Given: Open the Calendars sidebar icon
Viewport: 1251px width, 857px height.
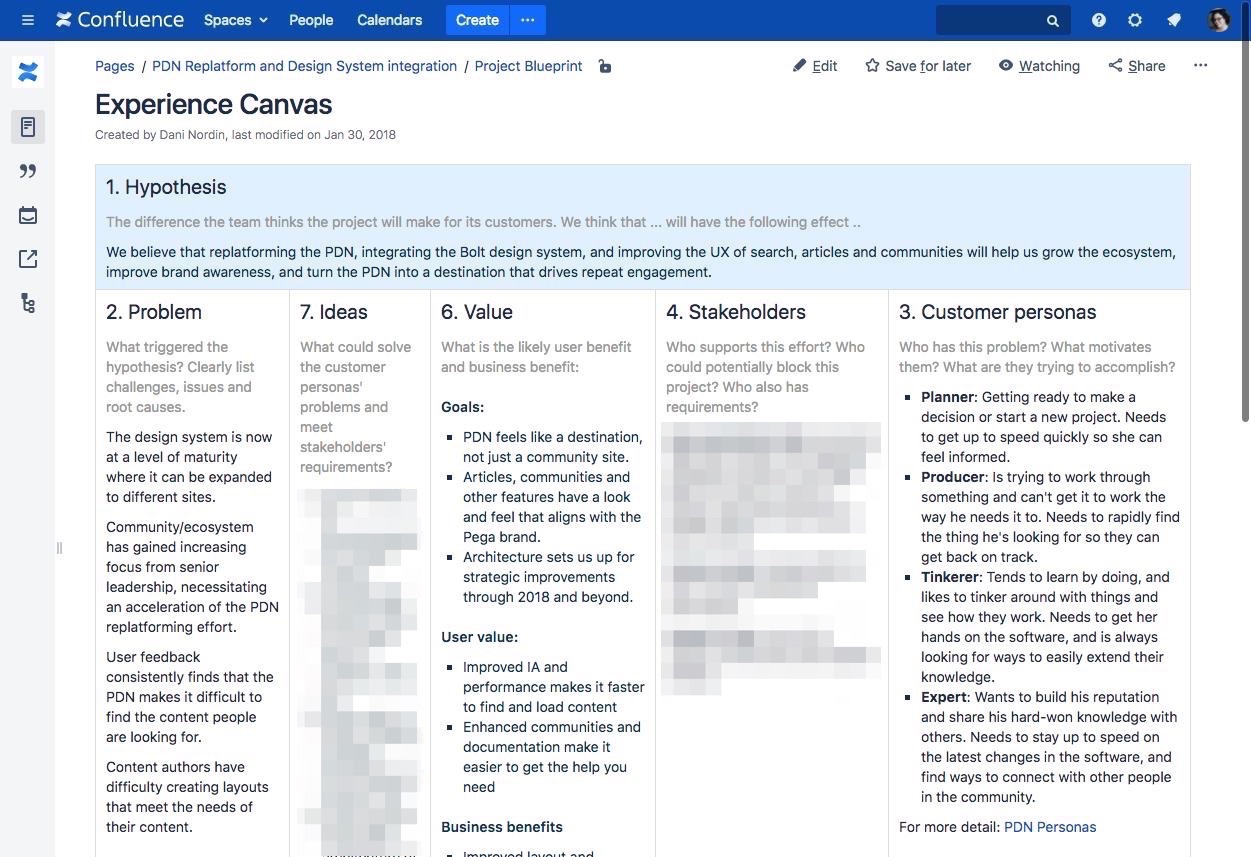Looking at the screenshot, I should coord(28,215).
